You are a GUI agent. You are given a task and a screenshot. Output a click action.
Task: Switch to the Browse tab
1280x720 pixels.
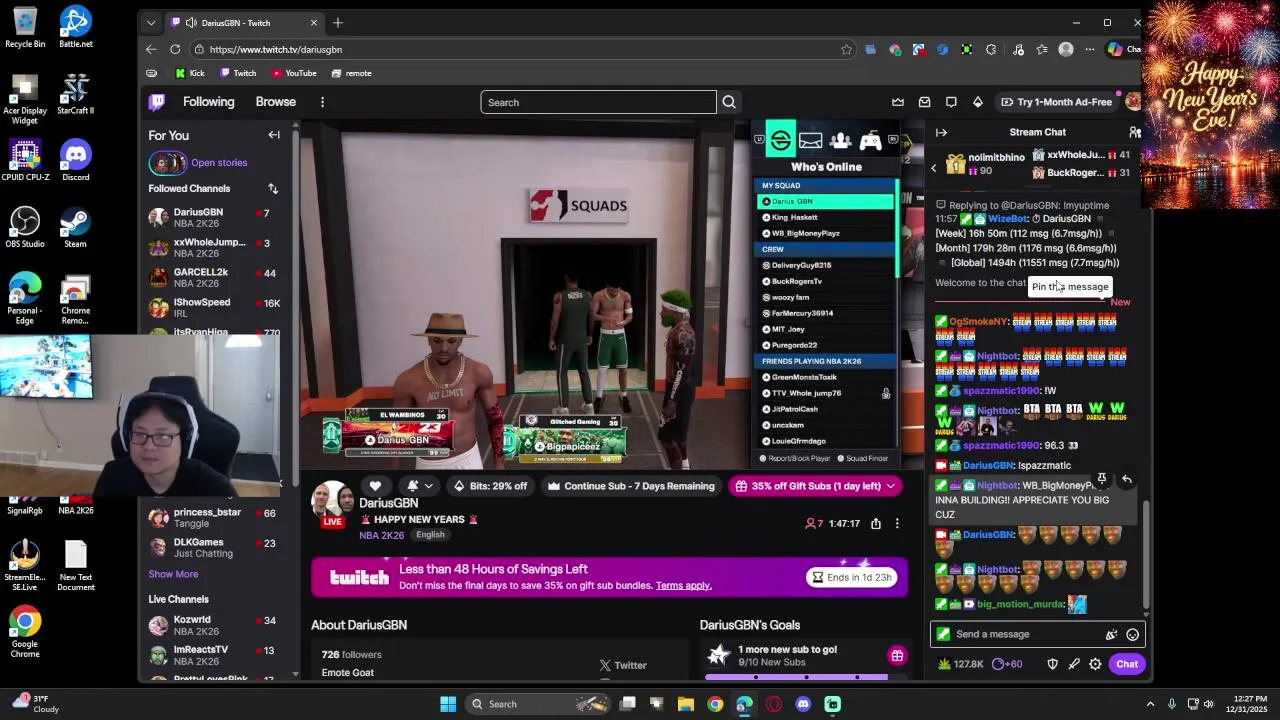pyautogui.click(x=275, y=102)
